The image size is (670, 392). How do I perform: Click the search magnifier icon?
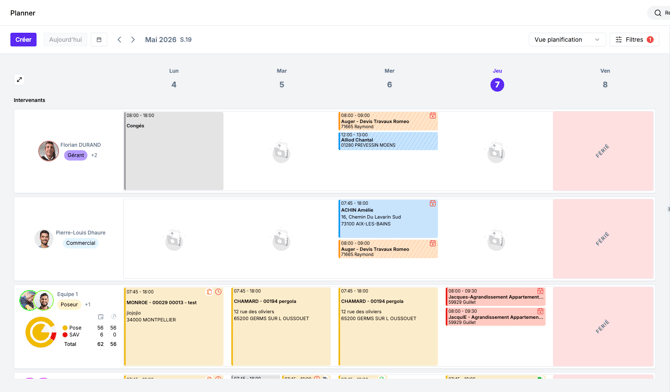point(658,13)
